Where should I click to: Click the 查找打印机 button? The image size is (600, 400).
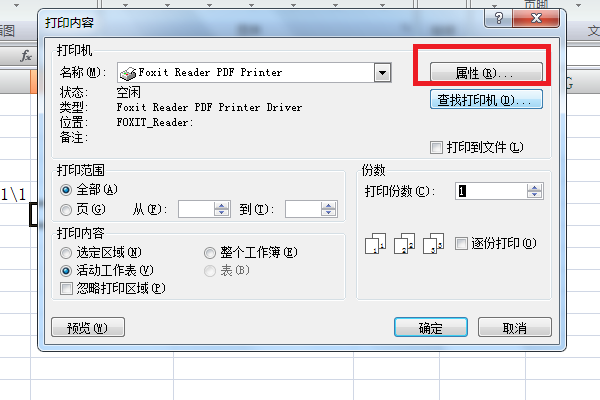point(486,100)
